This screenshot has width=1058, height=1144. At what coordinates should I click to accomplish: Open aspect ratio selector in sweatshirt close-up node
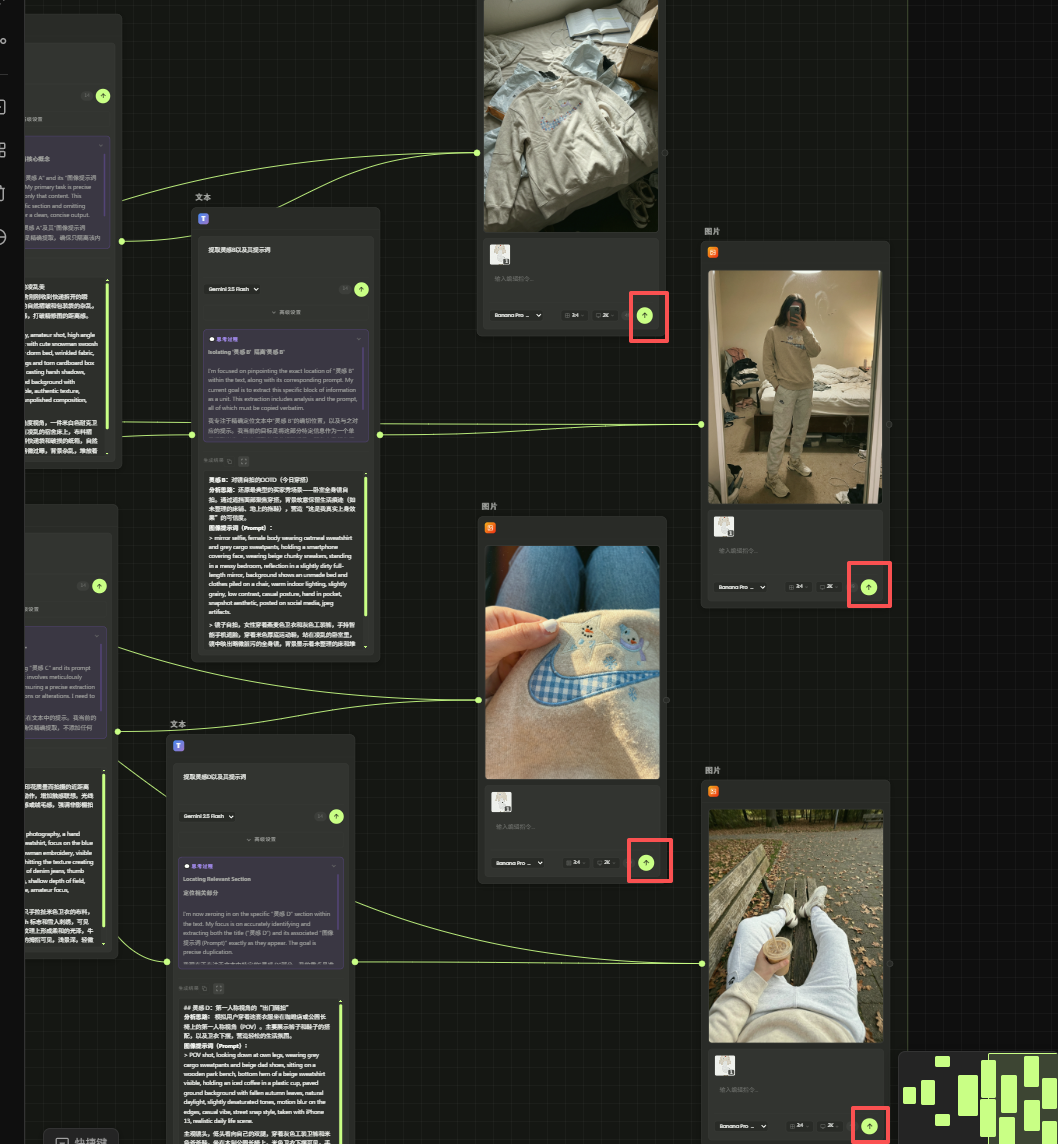click(x=575, y=862)
